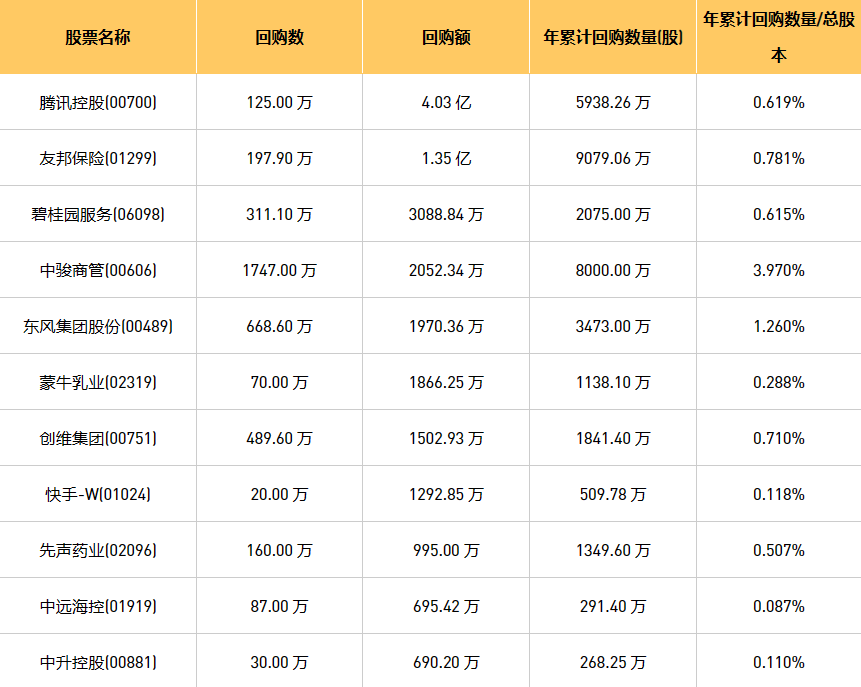Click the 4.03 亿 buyback amount cell
The height and width of the screenshot is (687, 861).
[x=446, y=102]
